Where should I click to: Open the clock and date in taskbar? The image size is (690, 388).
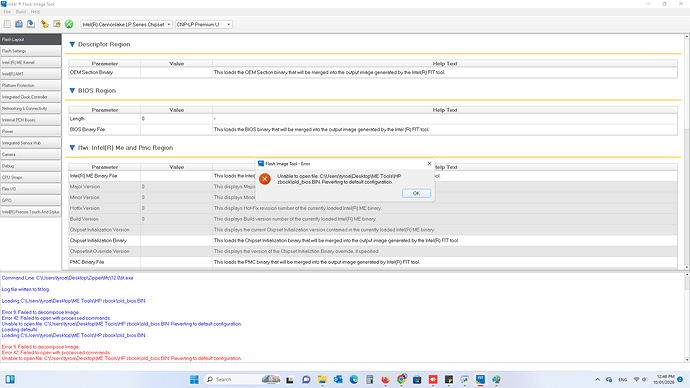click(665, 379)
